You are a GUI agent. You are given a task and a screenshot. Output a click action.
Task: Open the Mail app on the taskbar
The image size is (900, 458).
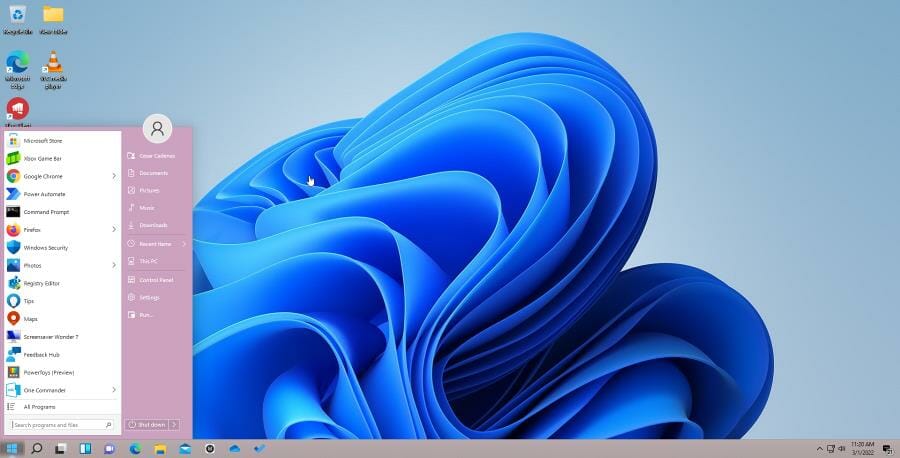[185, 449]
